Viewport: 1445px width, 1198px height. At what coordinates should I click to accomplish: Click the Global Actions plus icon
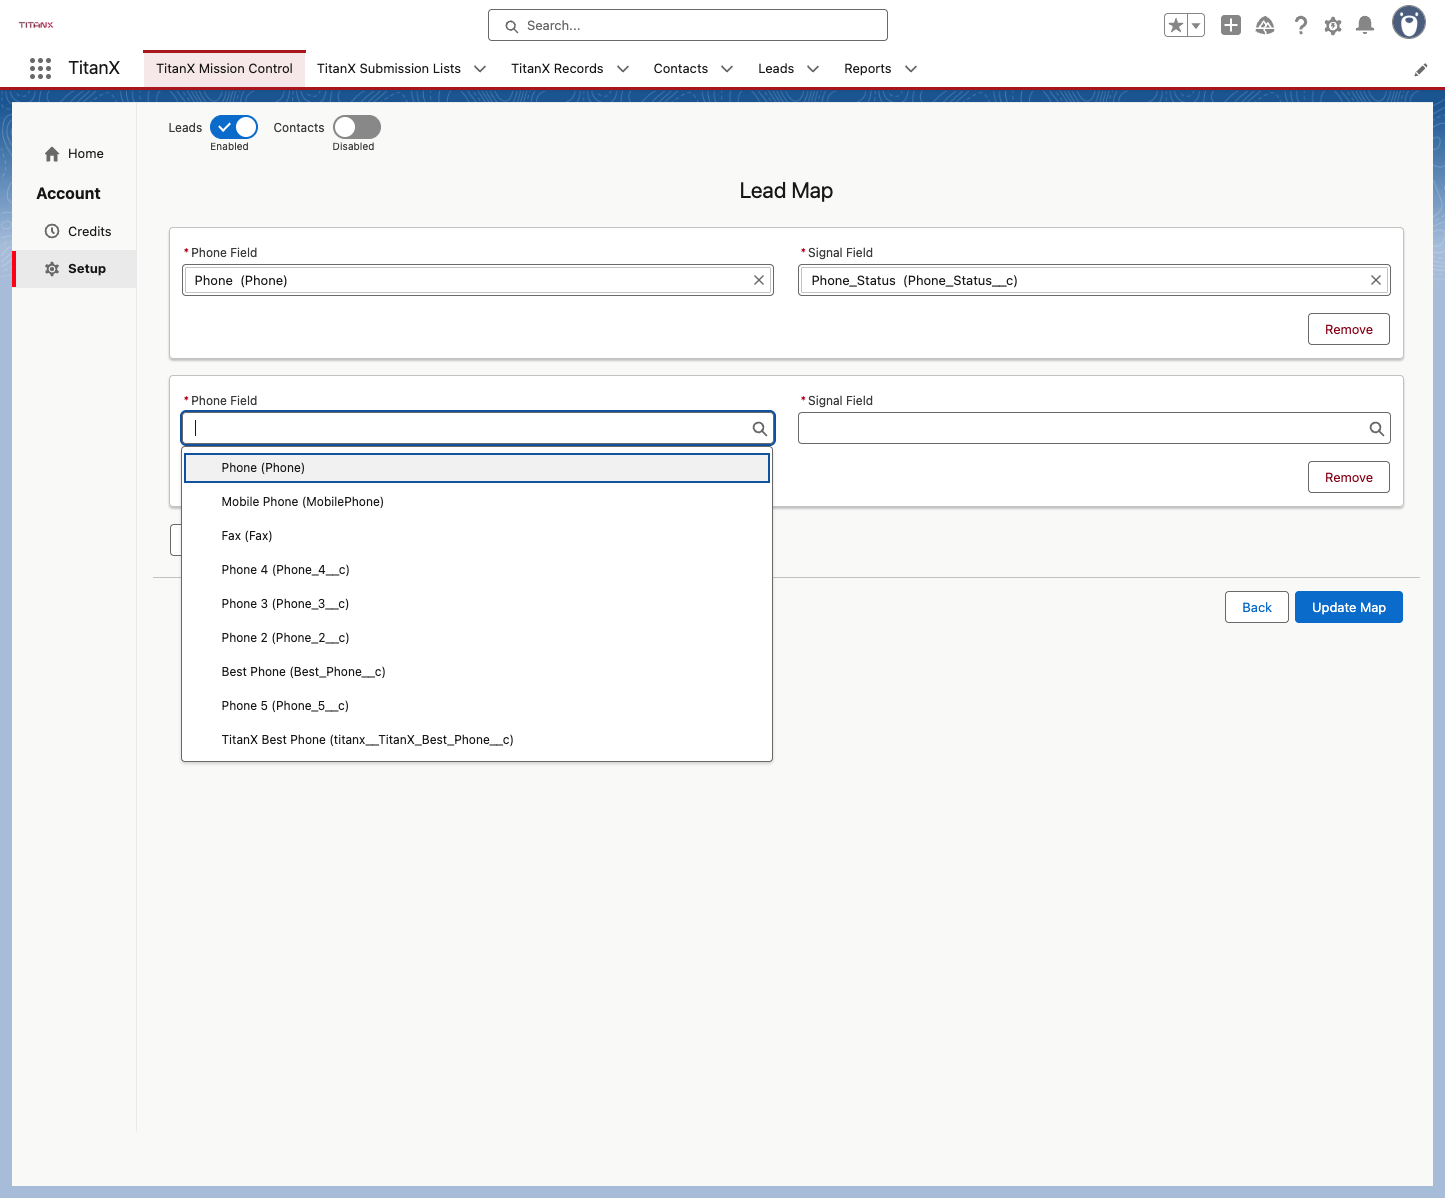pos(1231,25)
